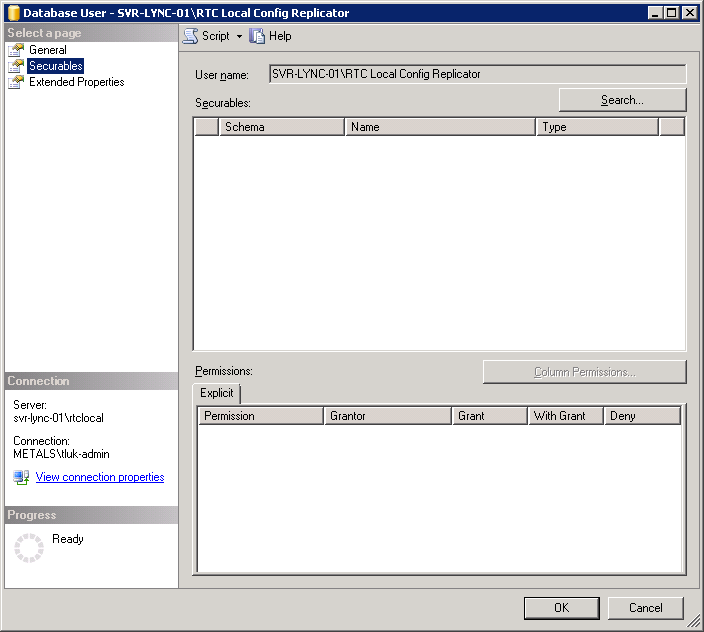Sort securables by the Type column header
Screen dimensions: 704x632
tap(598, 127)
